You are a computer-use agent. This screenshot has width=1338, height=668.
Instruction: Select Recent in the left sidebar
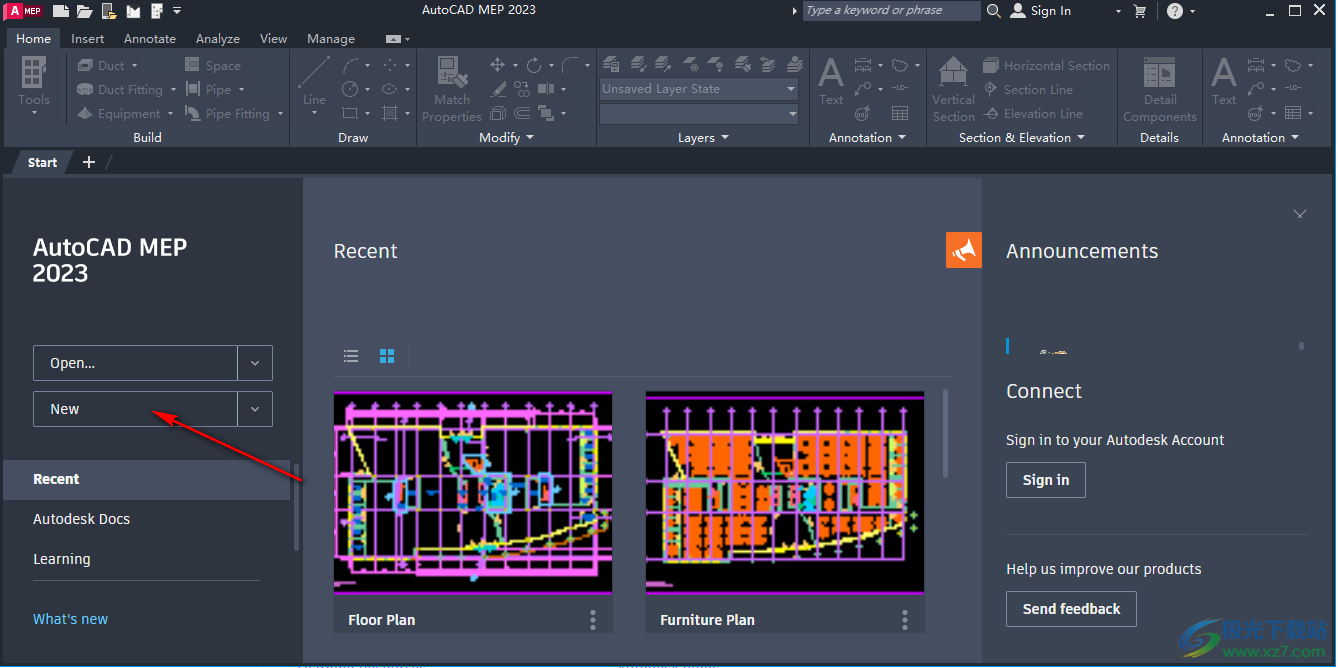147,479
